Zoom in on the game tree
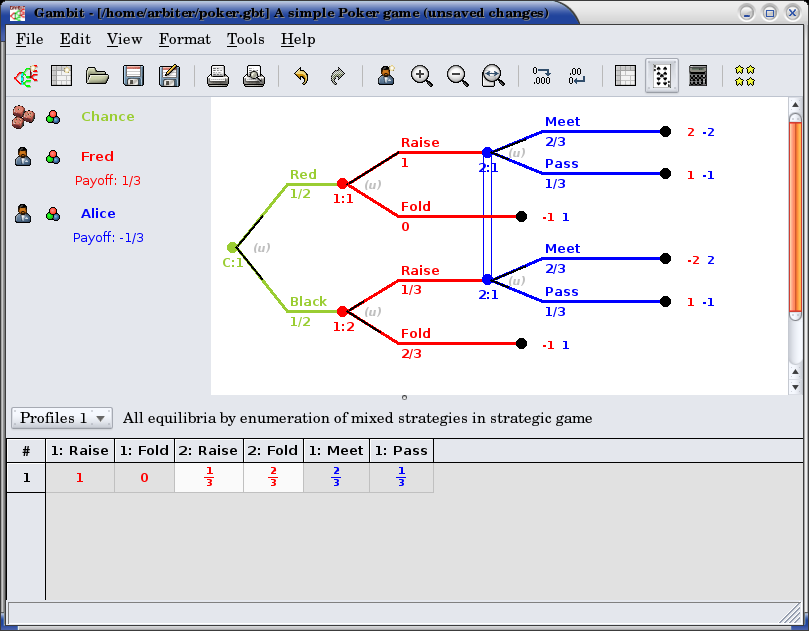This screenshot has width=809, height=631. (422, 76)
